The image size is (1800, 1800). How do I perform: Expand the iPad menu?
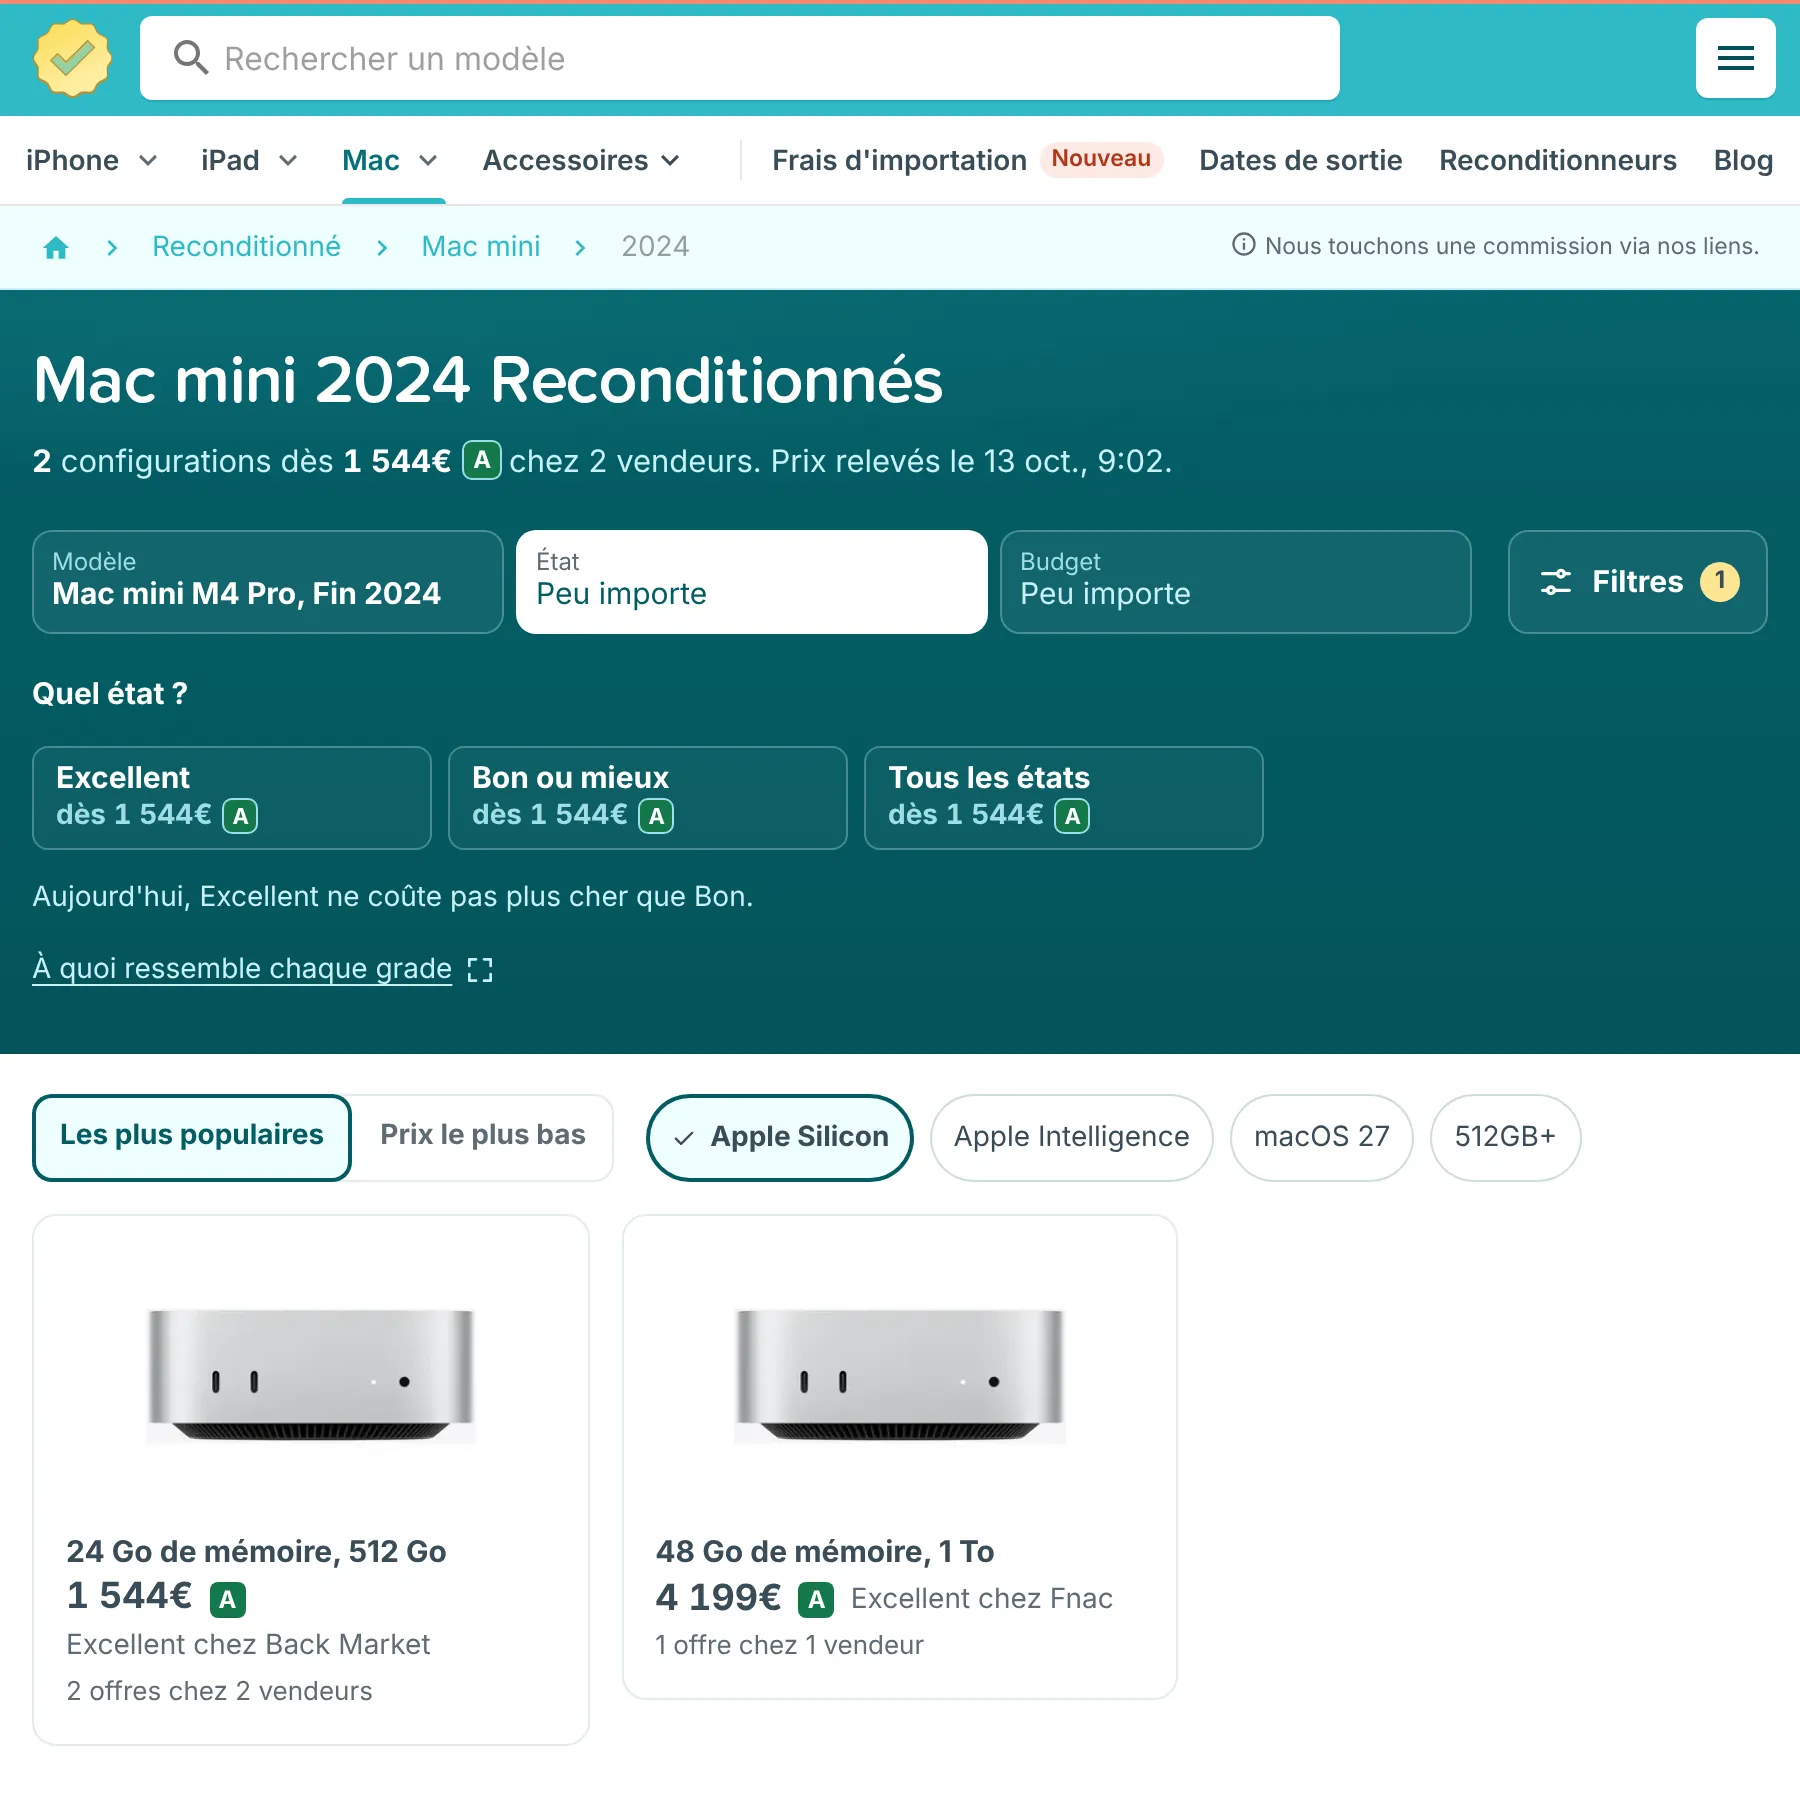[249, 160]
